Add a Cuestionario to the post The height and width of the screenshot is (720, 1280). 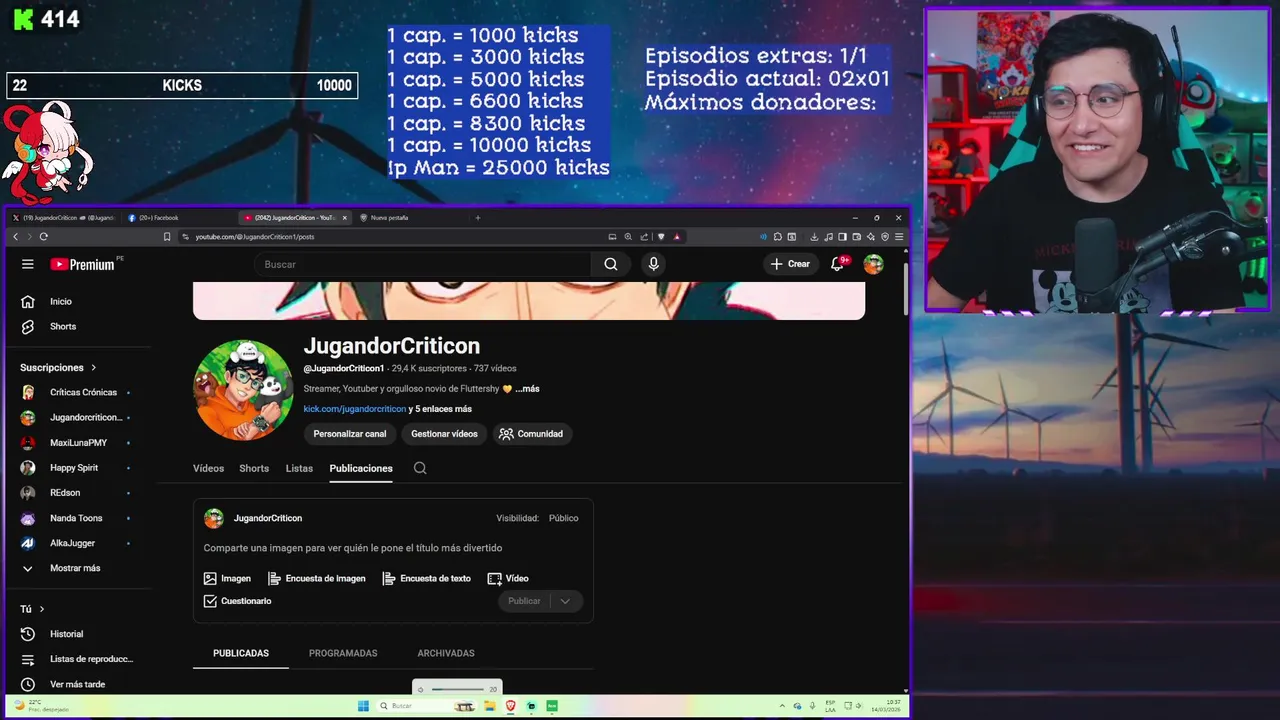point(237,601)
